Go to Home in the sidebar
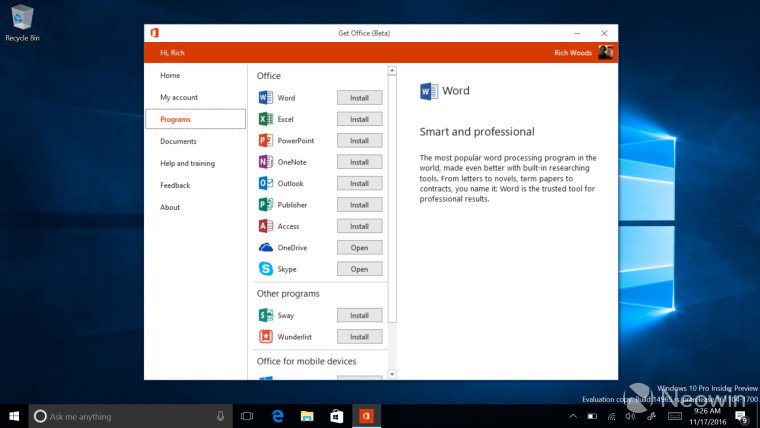 click(x=170, y=75)
